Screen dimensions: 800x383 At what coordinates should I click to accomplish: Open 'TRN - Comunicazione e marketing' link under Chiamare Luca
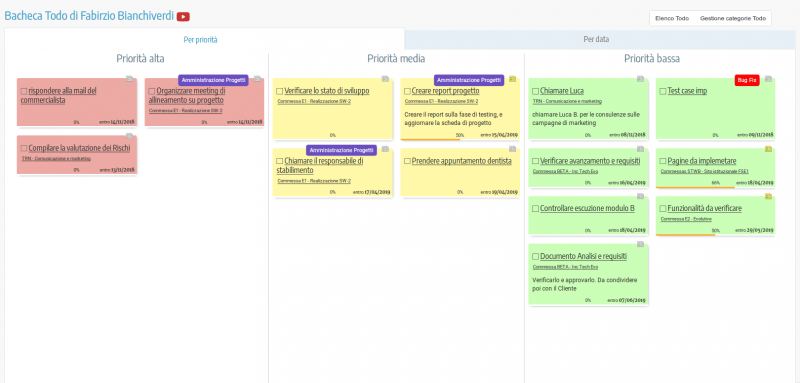coord(567,101)
